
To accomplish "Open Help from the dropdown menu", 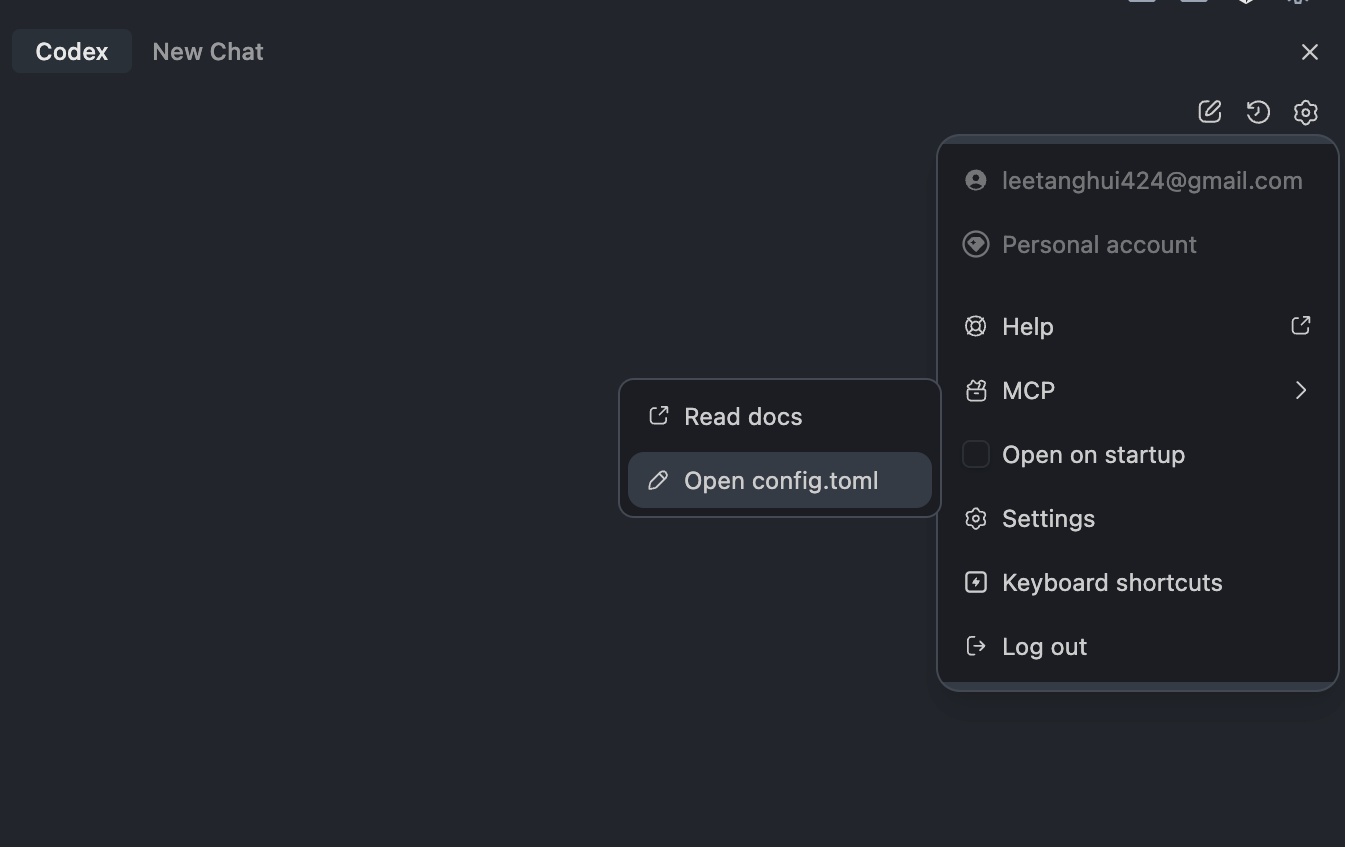I will tap(1028, 327).
